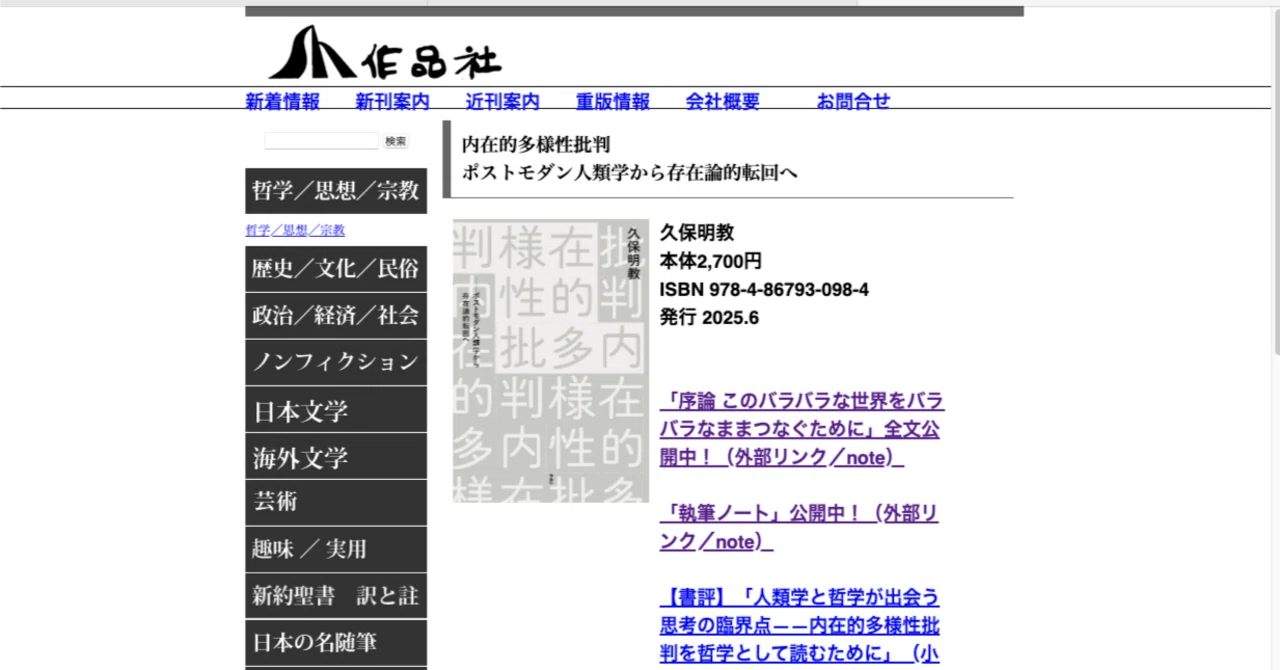
Task: Open 【書評】人類学と哲学が出会う link
Action: (x=800, y=626)
